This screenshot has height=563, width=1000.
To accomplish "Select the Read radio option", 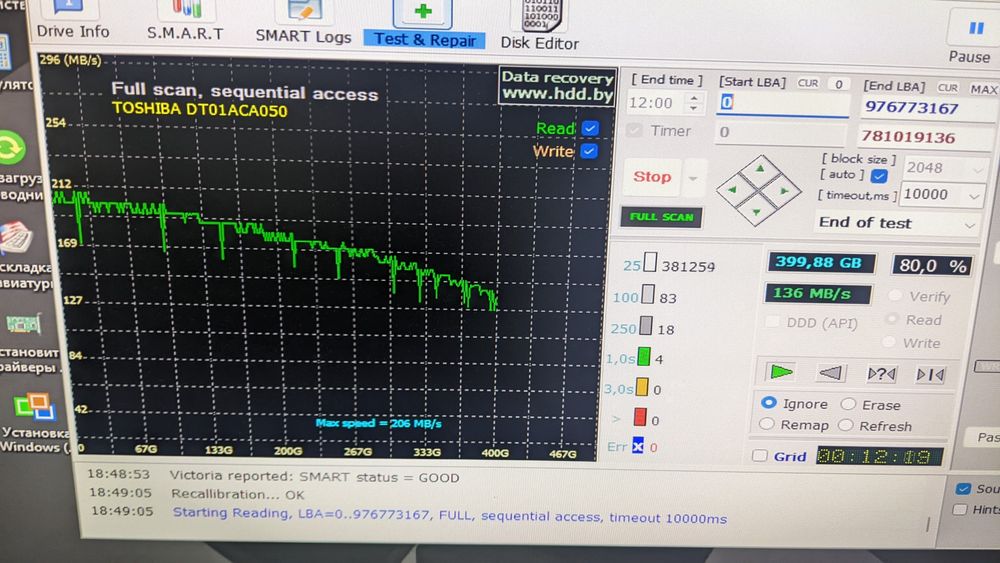I will tap(892, 319).
